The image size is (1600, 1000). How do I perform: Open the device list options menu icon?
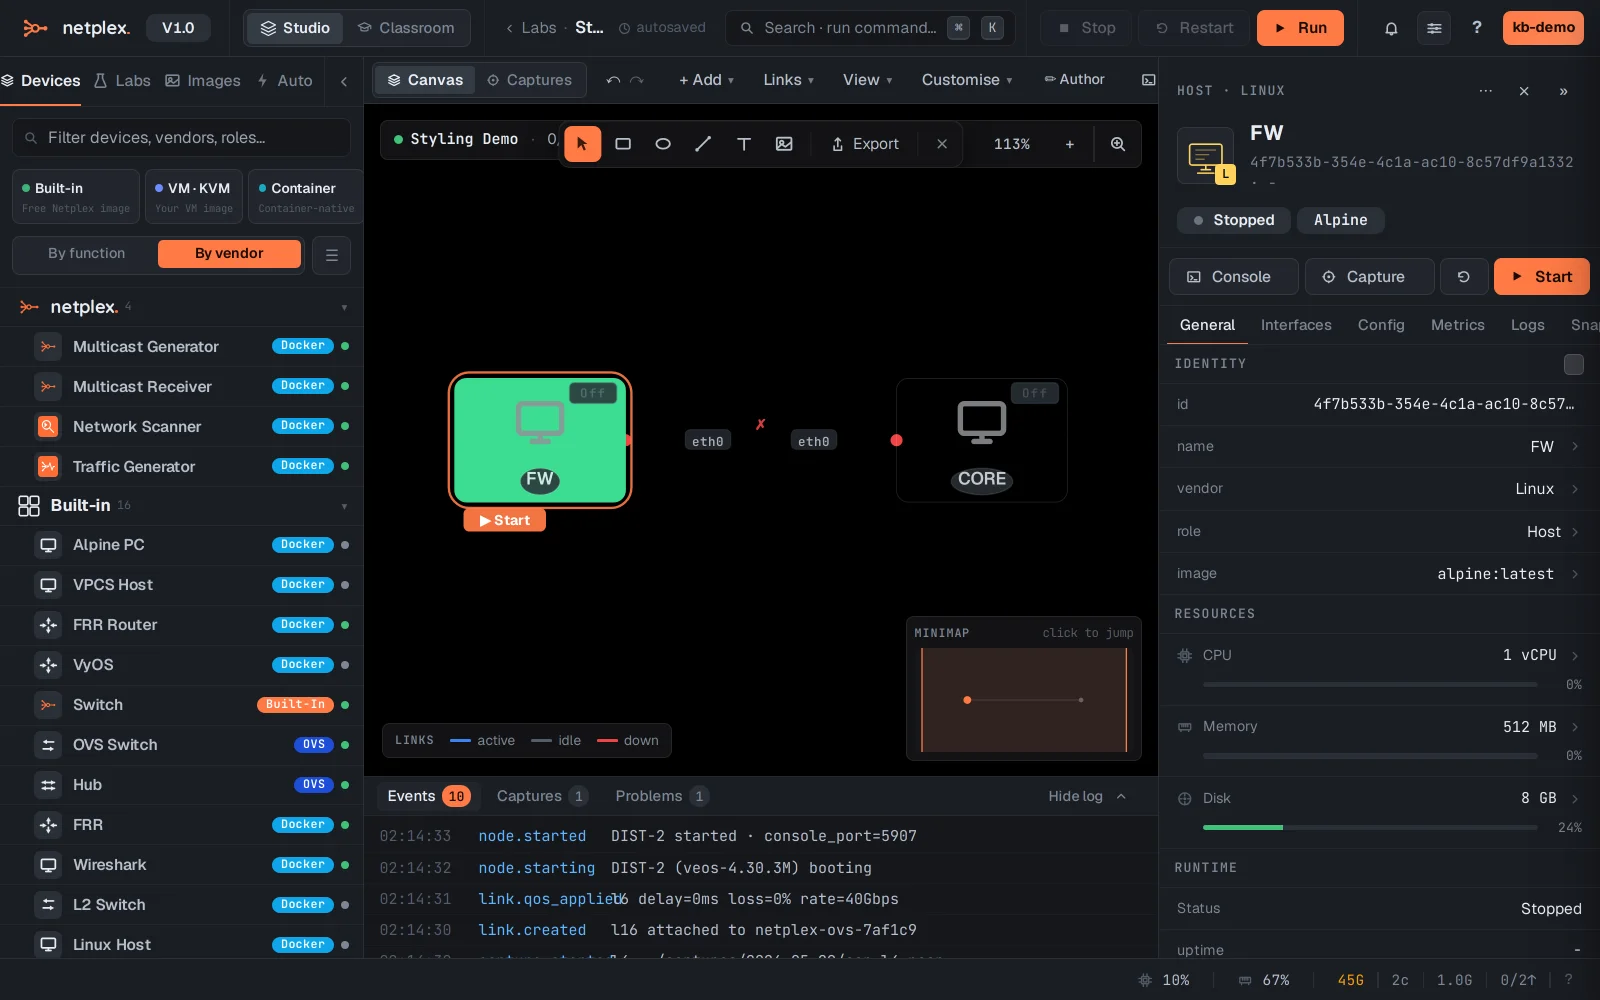click(332, 254)
